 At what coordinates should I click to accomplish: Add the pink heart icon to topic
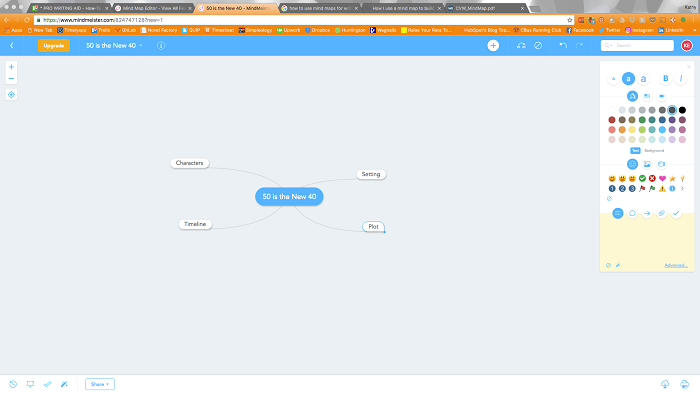click(662, 179)
